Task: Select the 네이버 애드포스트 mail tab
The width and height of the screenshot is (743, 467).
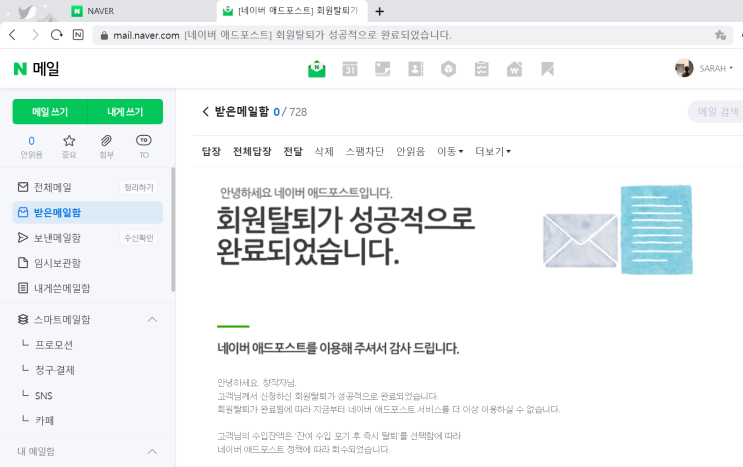Action: [x=291, y=11]
